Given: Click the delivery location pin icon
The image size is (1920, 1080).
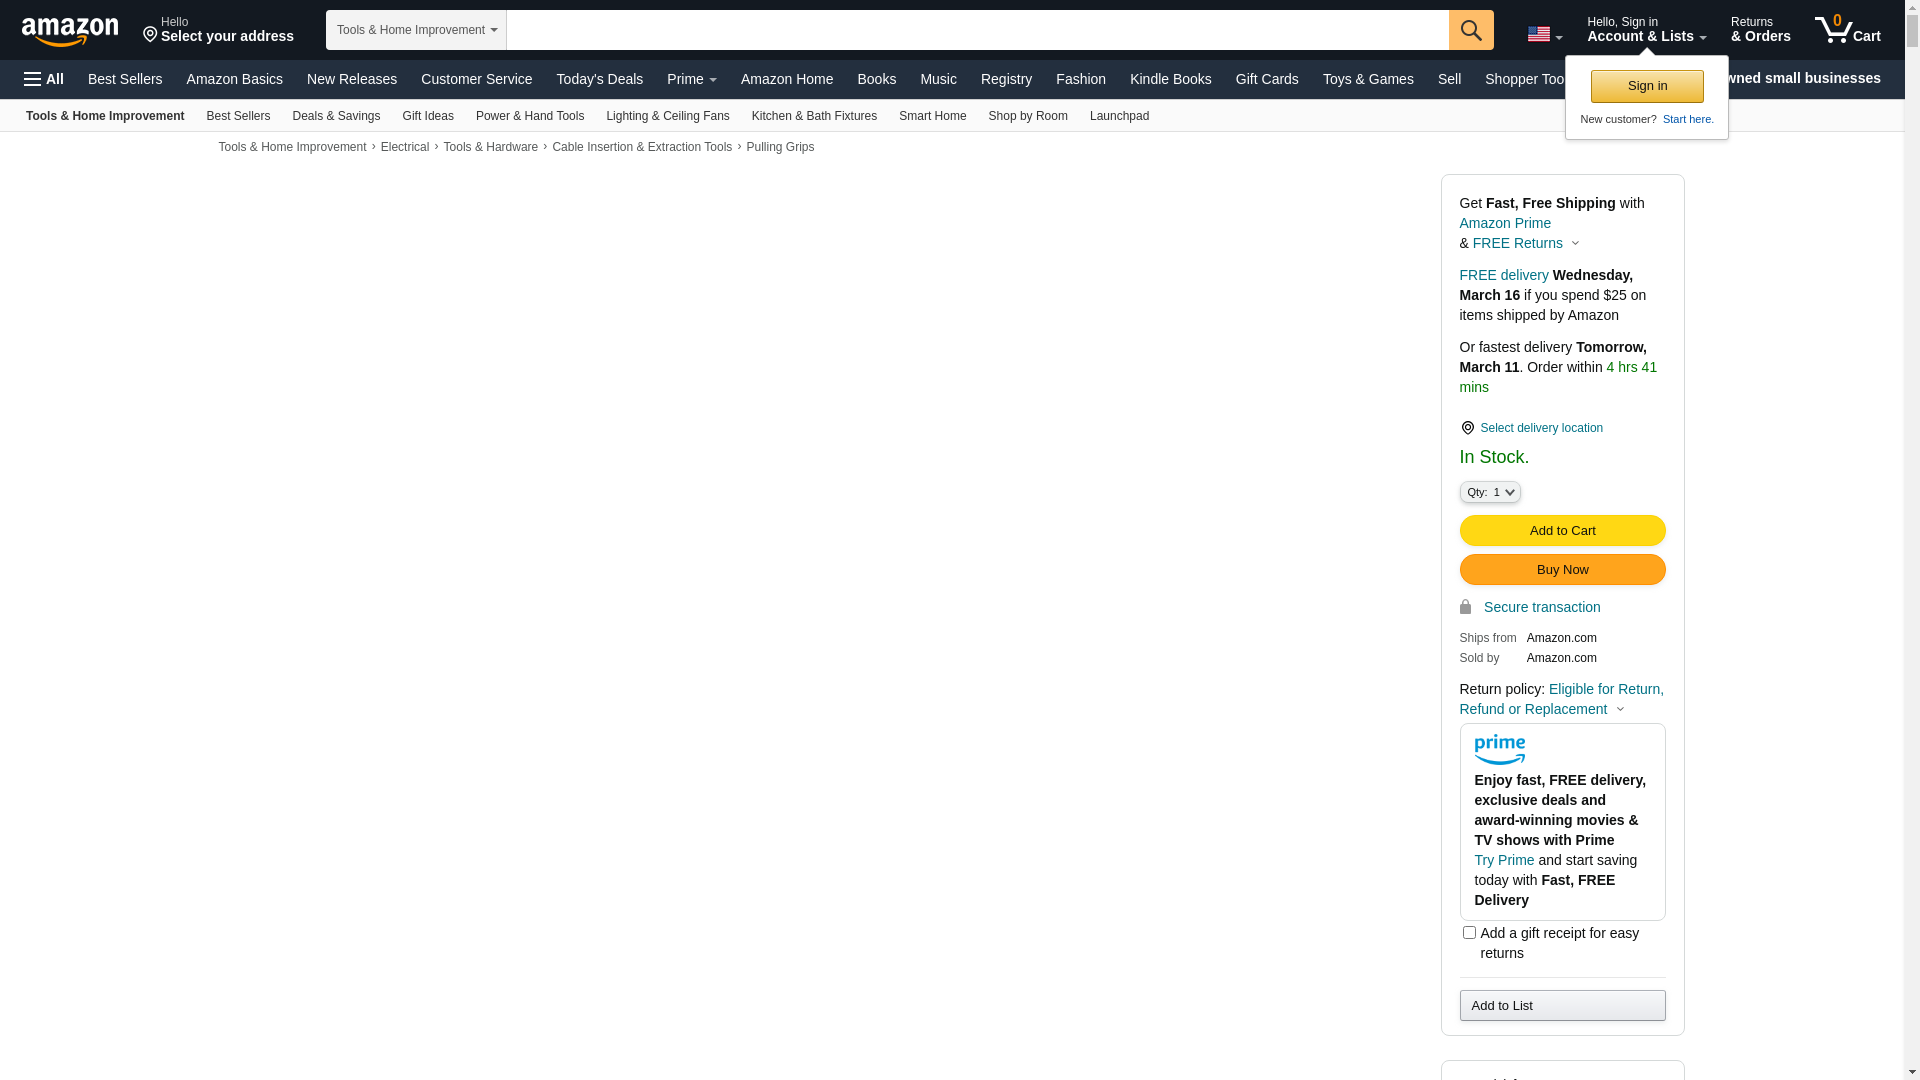Looking at the screenshot, I should [1467, 428].
